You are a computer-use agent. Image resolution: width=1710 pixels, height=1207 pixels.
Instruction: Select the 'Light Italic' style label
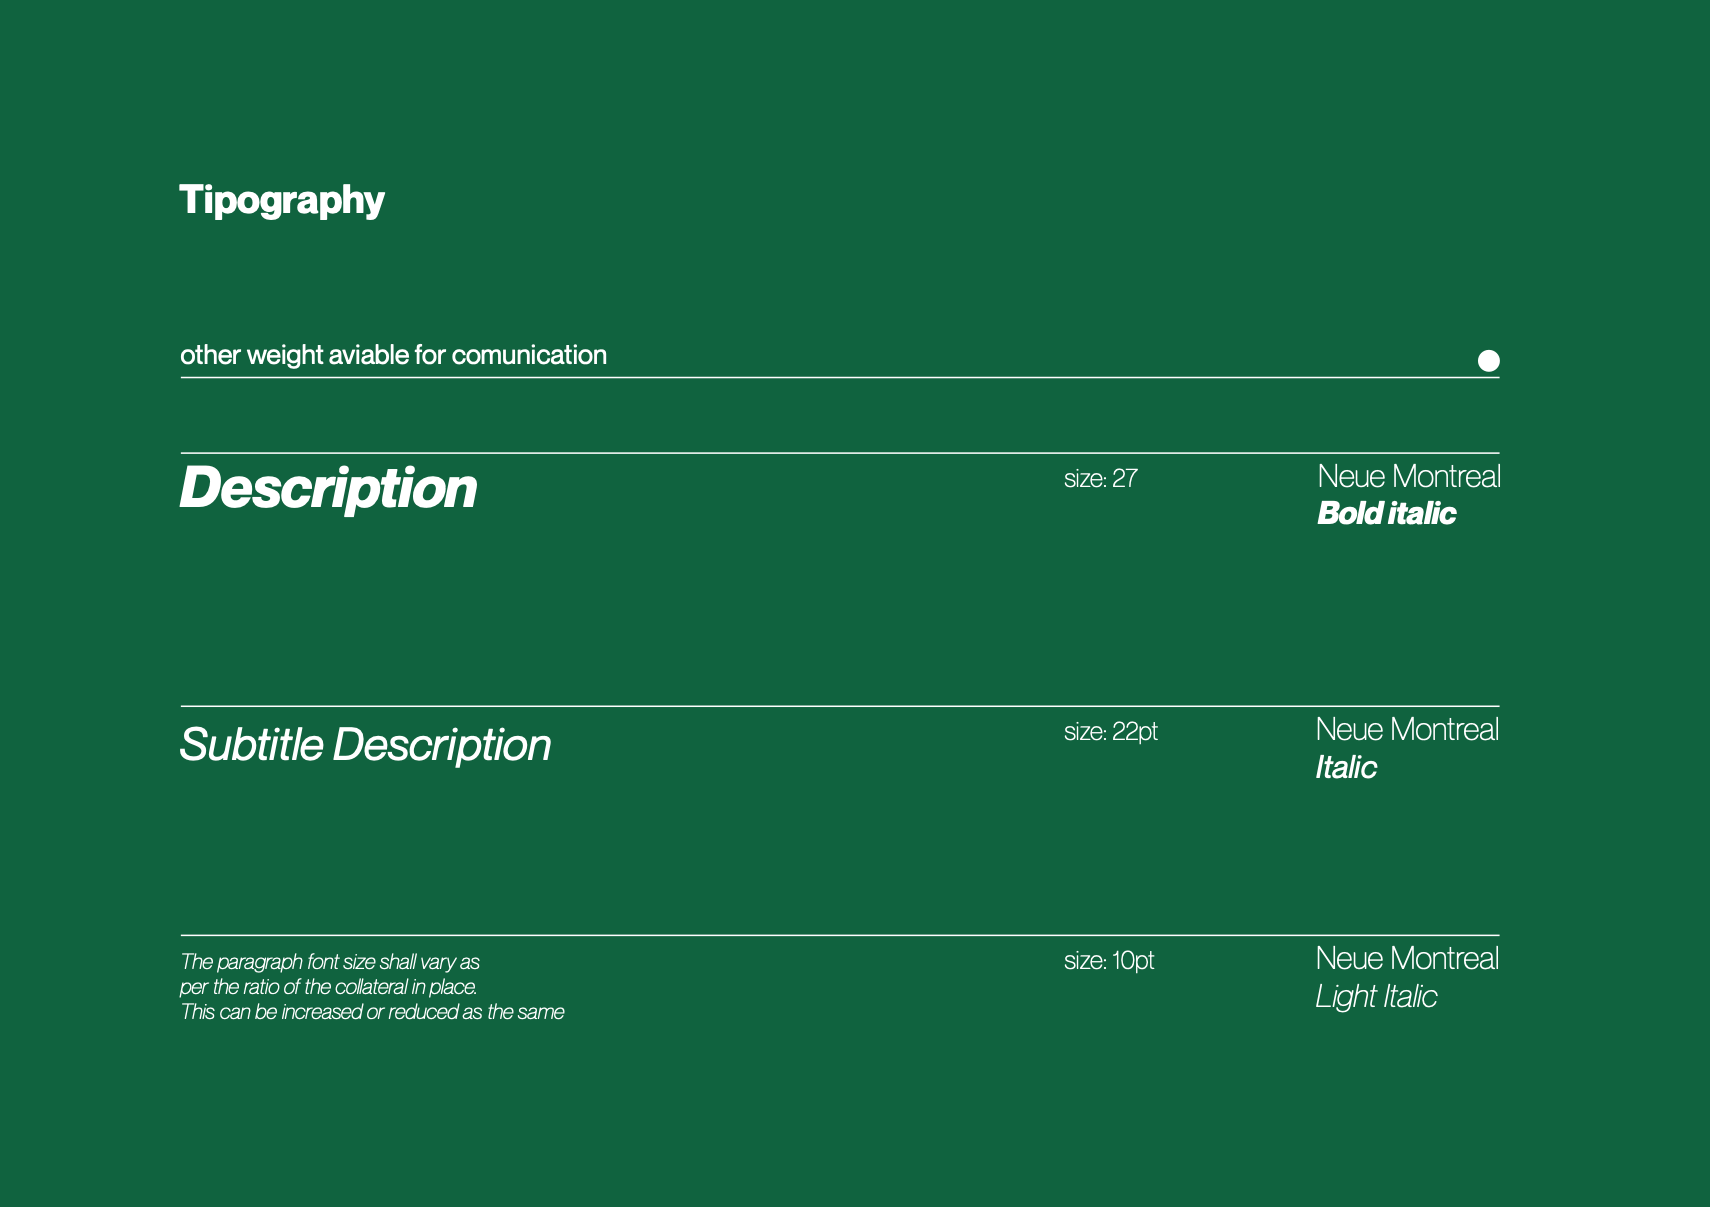1376,997
